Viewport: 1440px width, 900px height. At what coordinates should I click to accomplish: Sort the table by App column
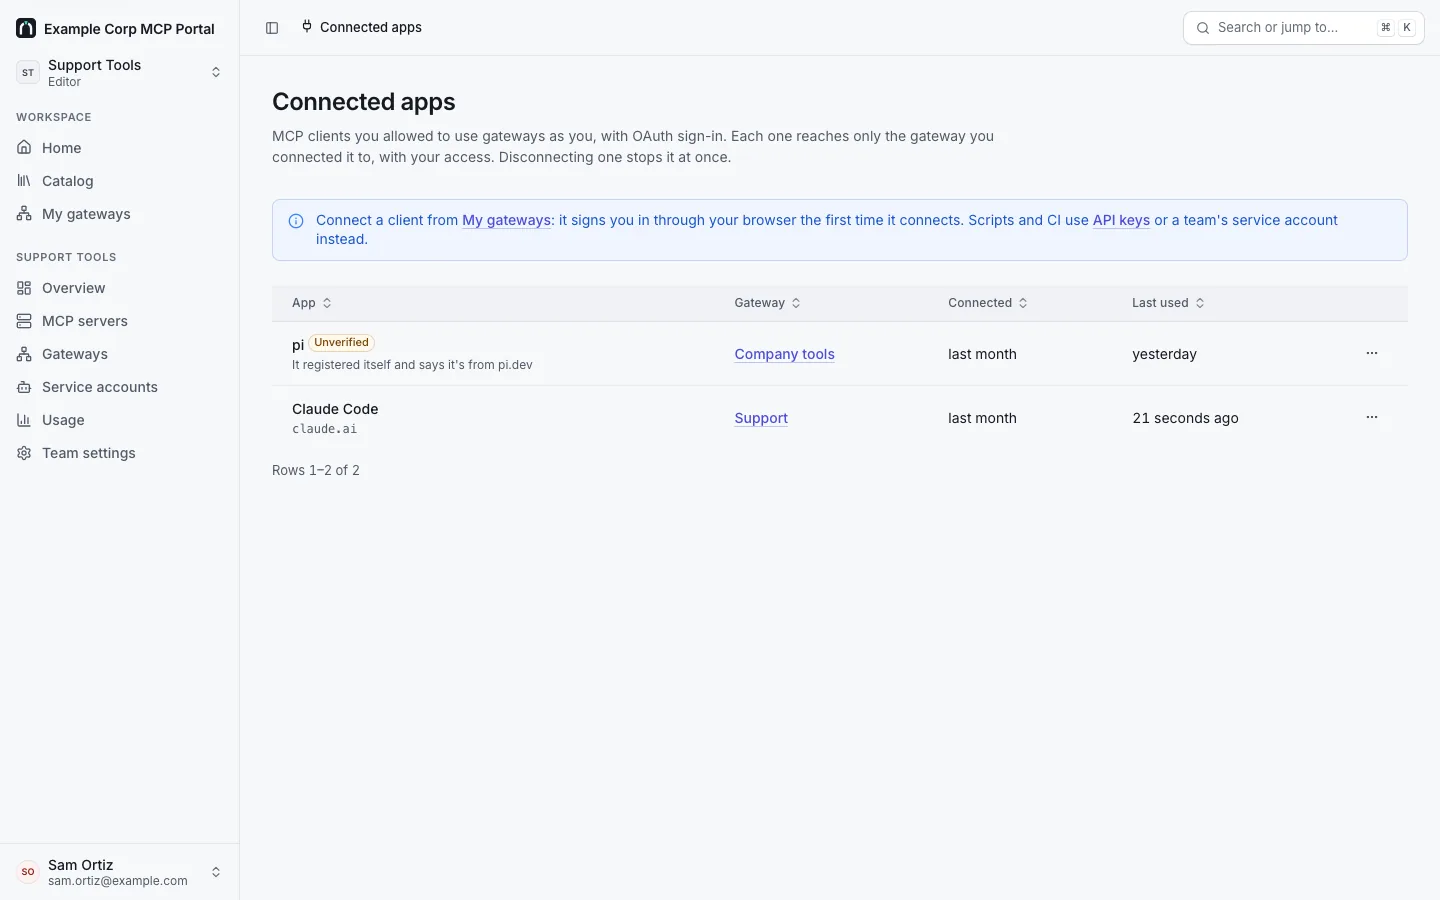point(312,303)
